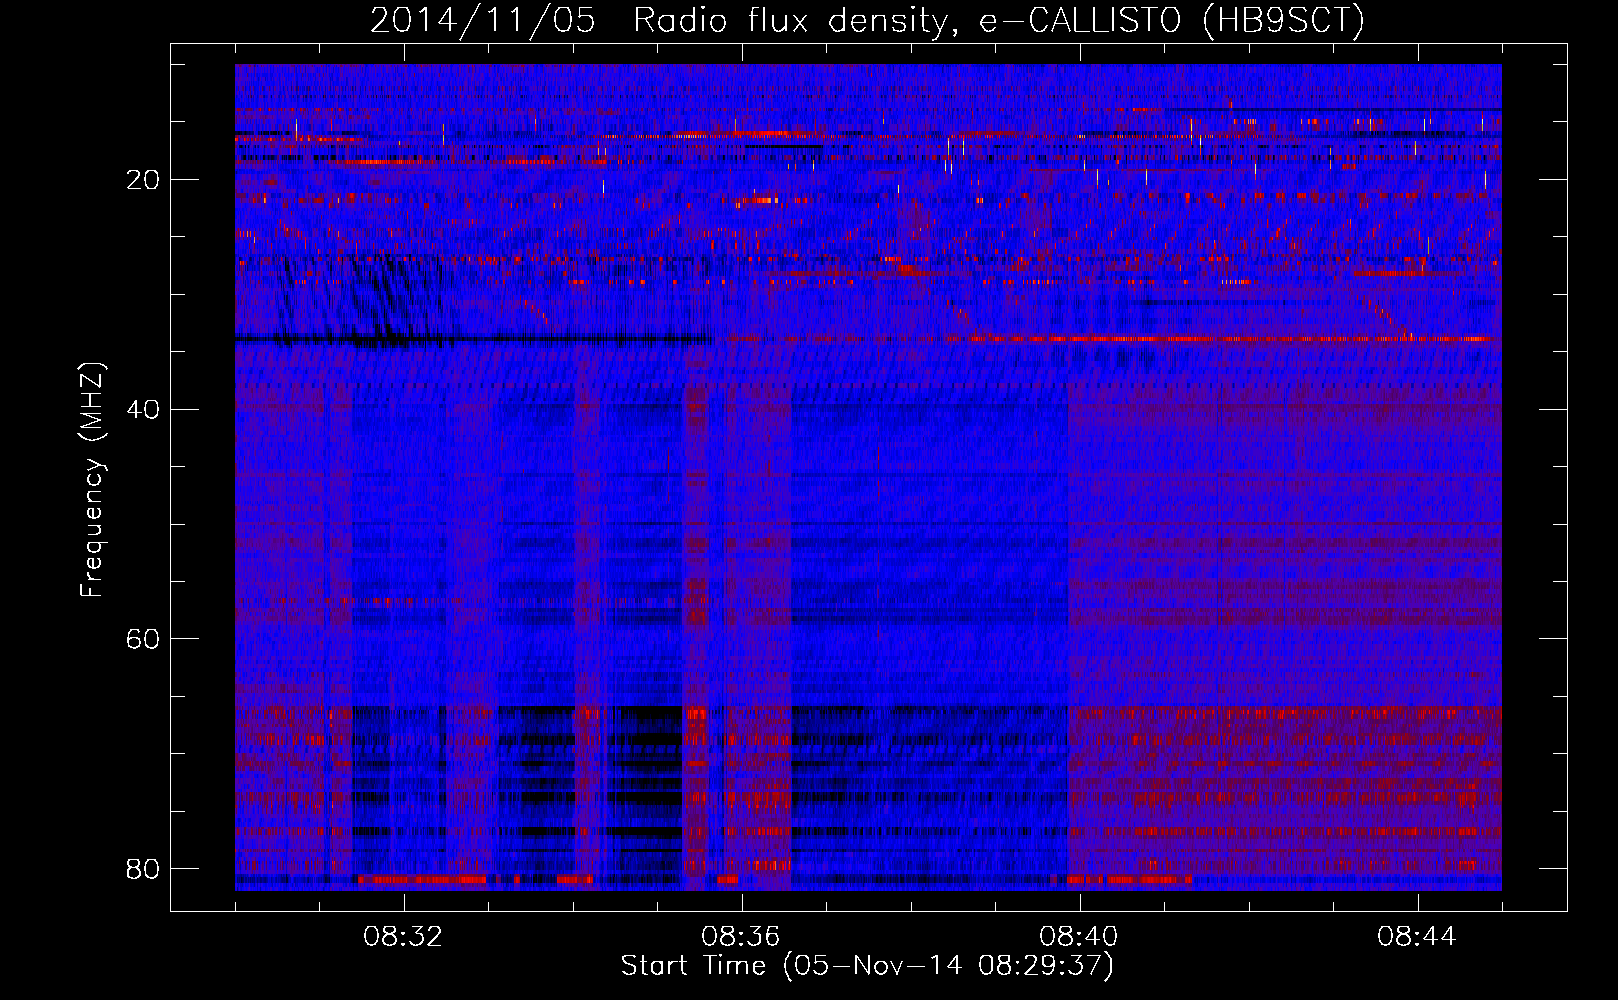Click the plot title mentioning e-CALLISTO (HB9SCT)

click(867, 21)
